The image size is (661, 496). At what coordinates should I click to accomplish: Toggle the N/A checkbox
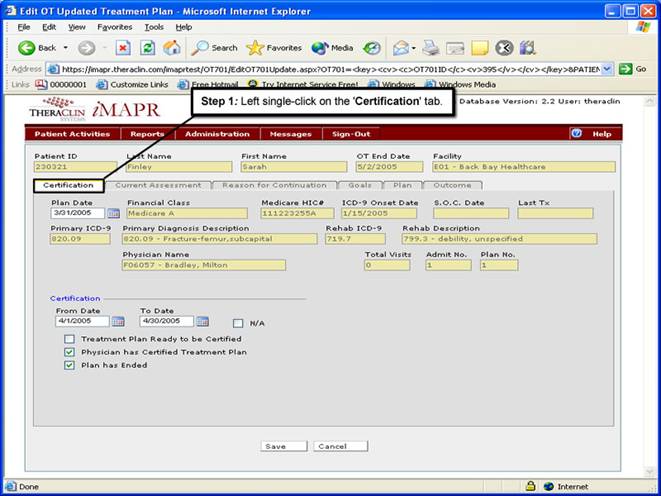tap(237, 323)
